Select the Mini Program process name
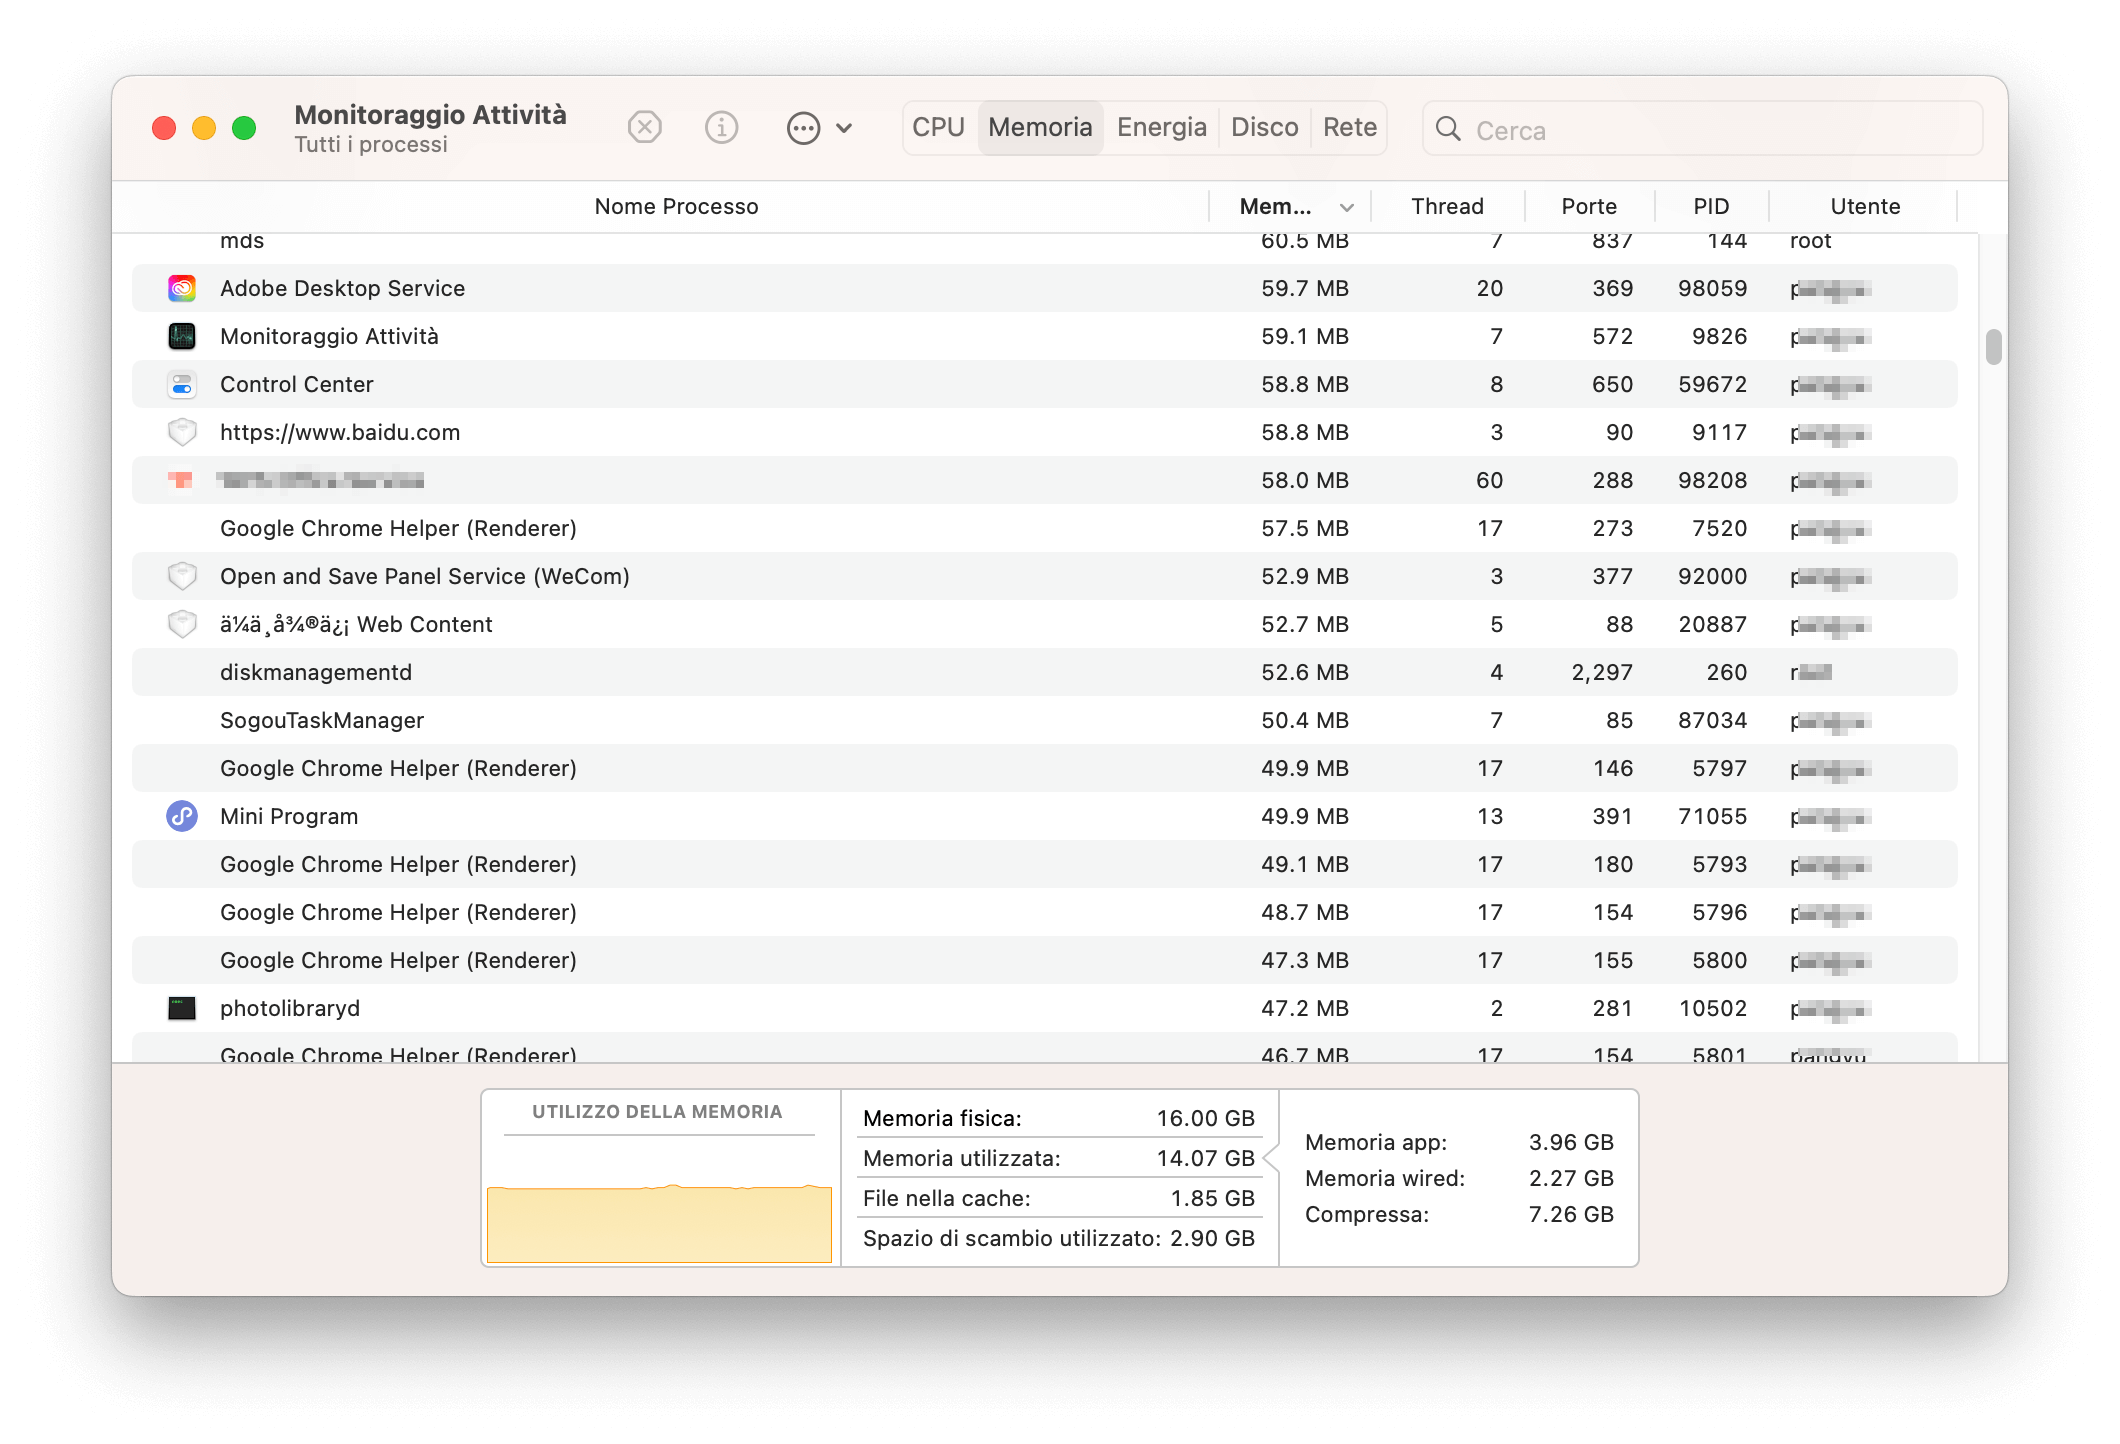The width and height of the screenshot is (2120, 1444). pos(289,816)
